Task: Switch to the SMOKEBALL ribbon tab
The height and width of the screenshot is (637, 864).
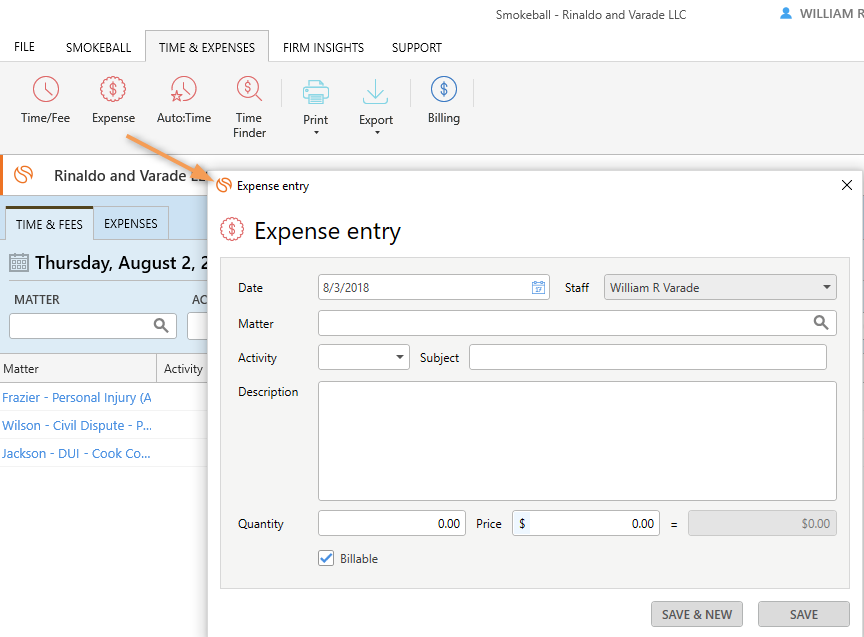Action: coord(99,47)
